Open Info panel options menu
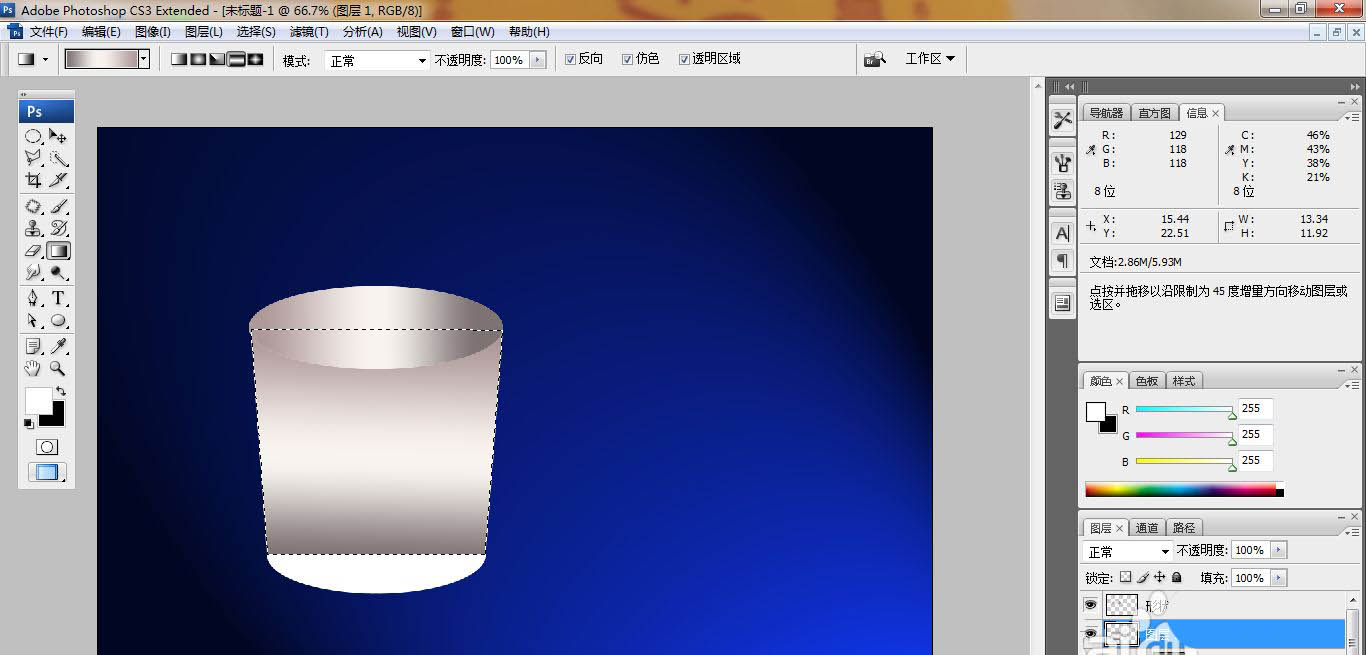 (1350, 117)
